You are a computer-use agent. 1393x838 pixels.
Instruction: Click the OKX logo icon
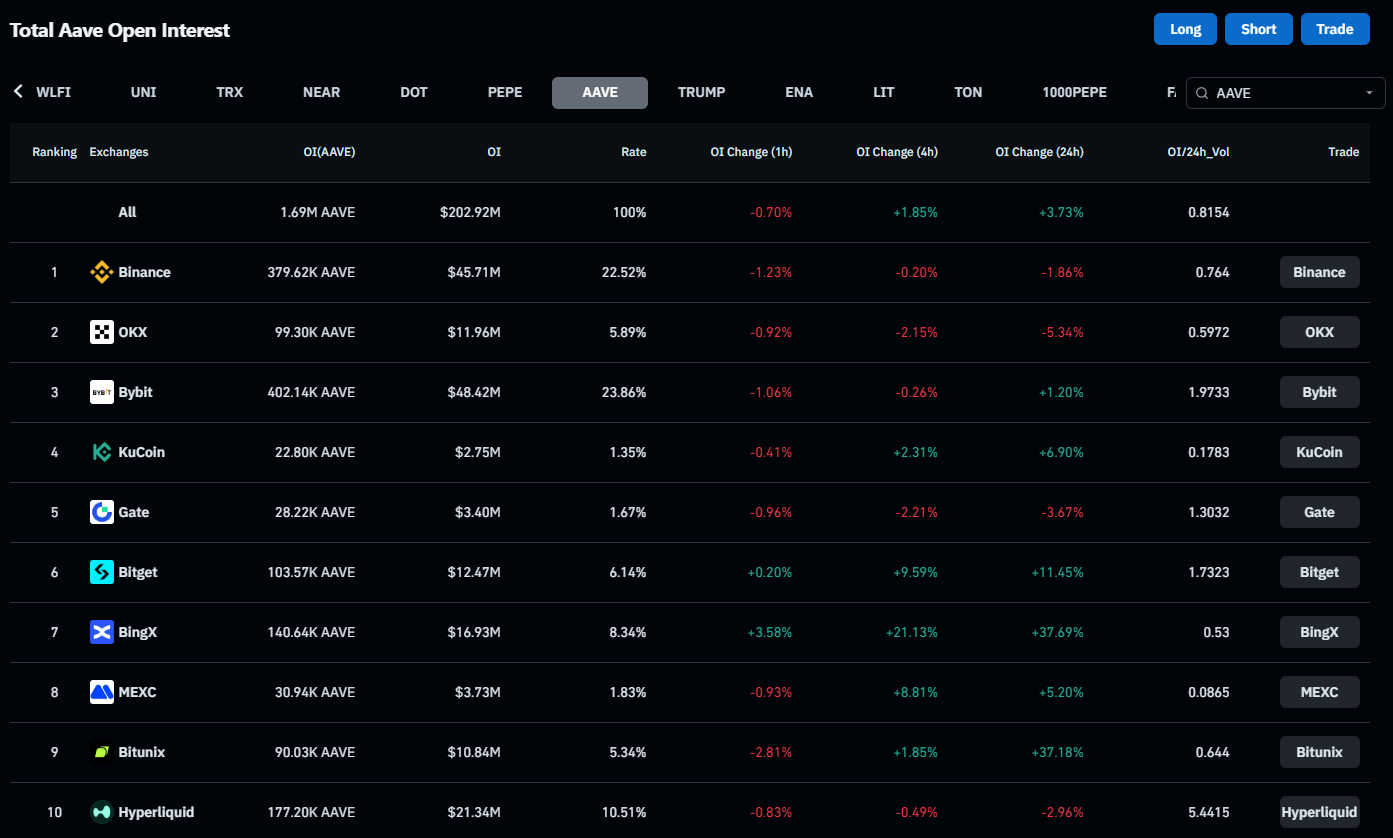101,332
